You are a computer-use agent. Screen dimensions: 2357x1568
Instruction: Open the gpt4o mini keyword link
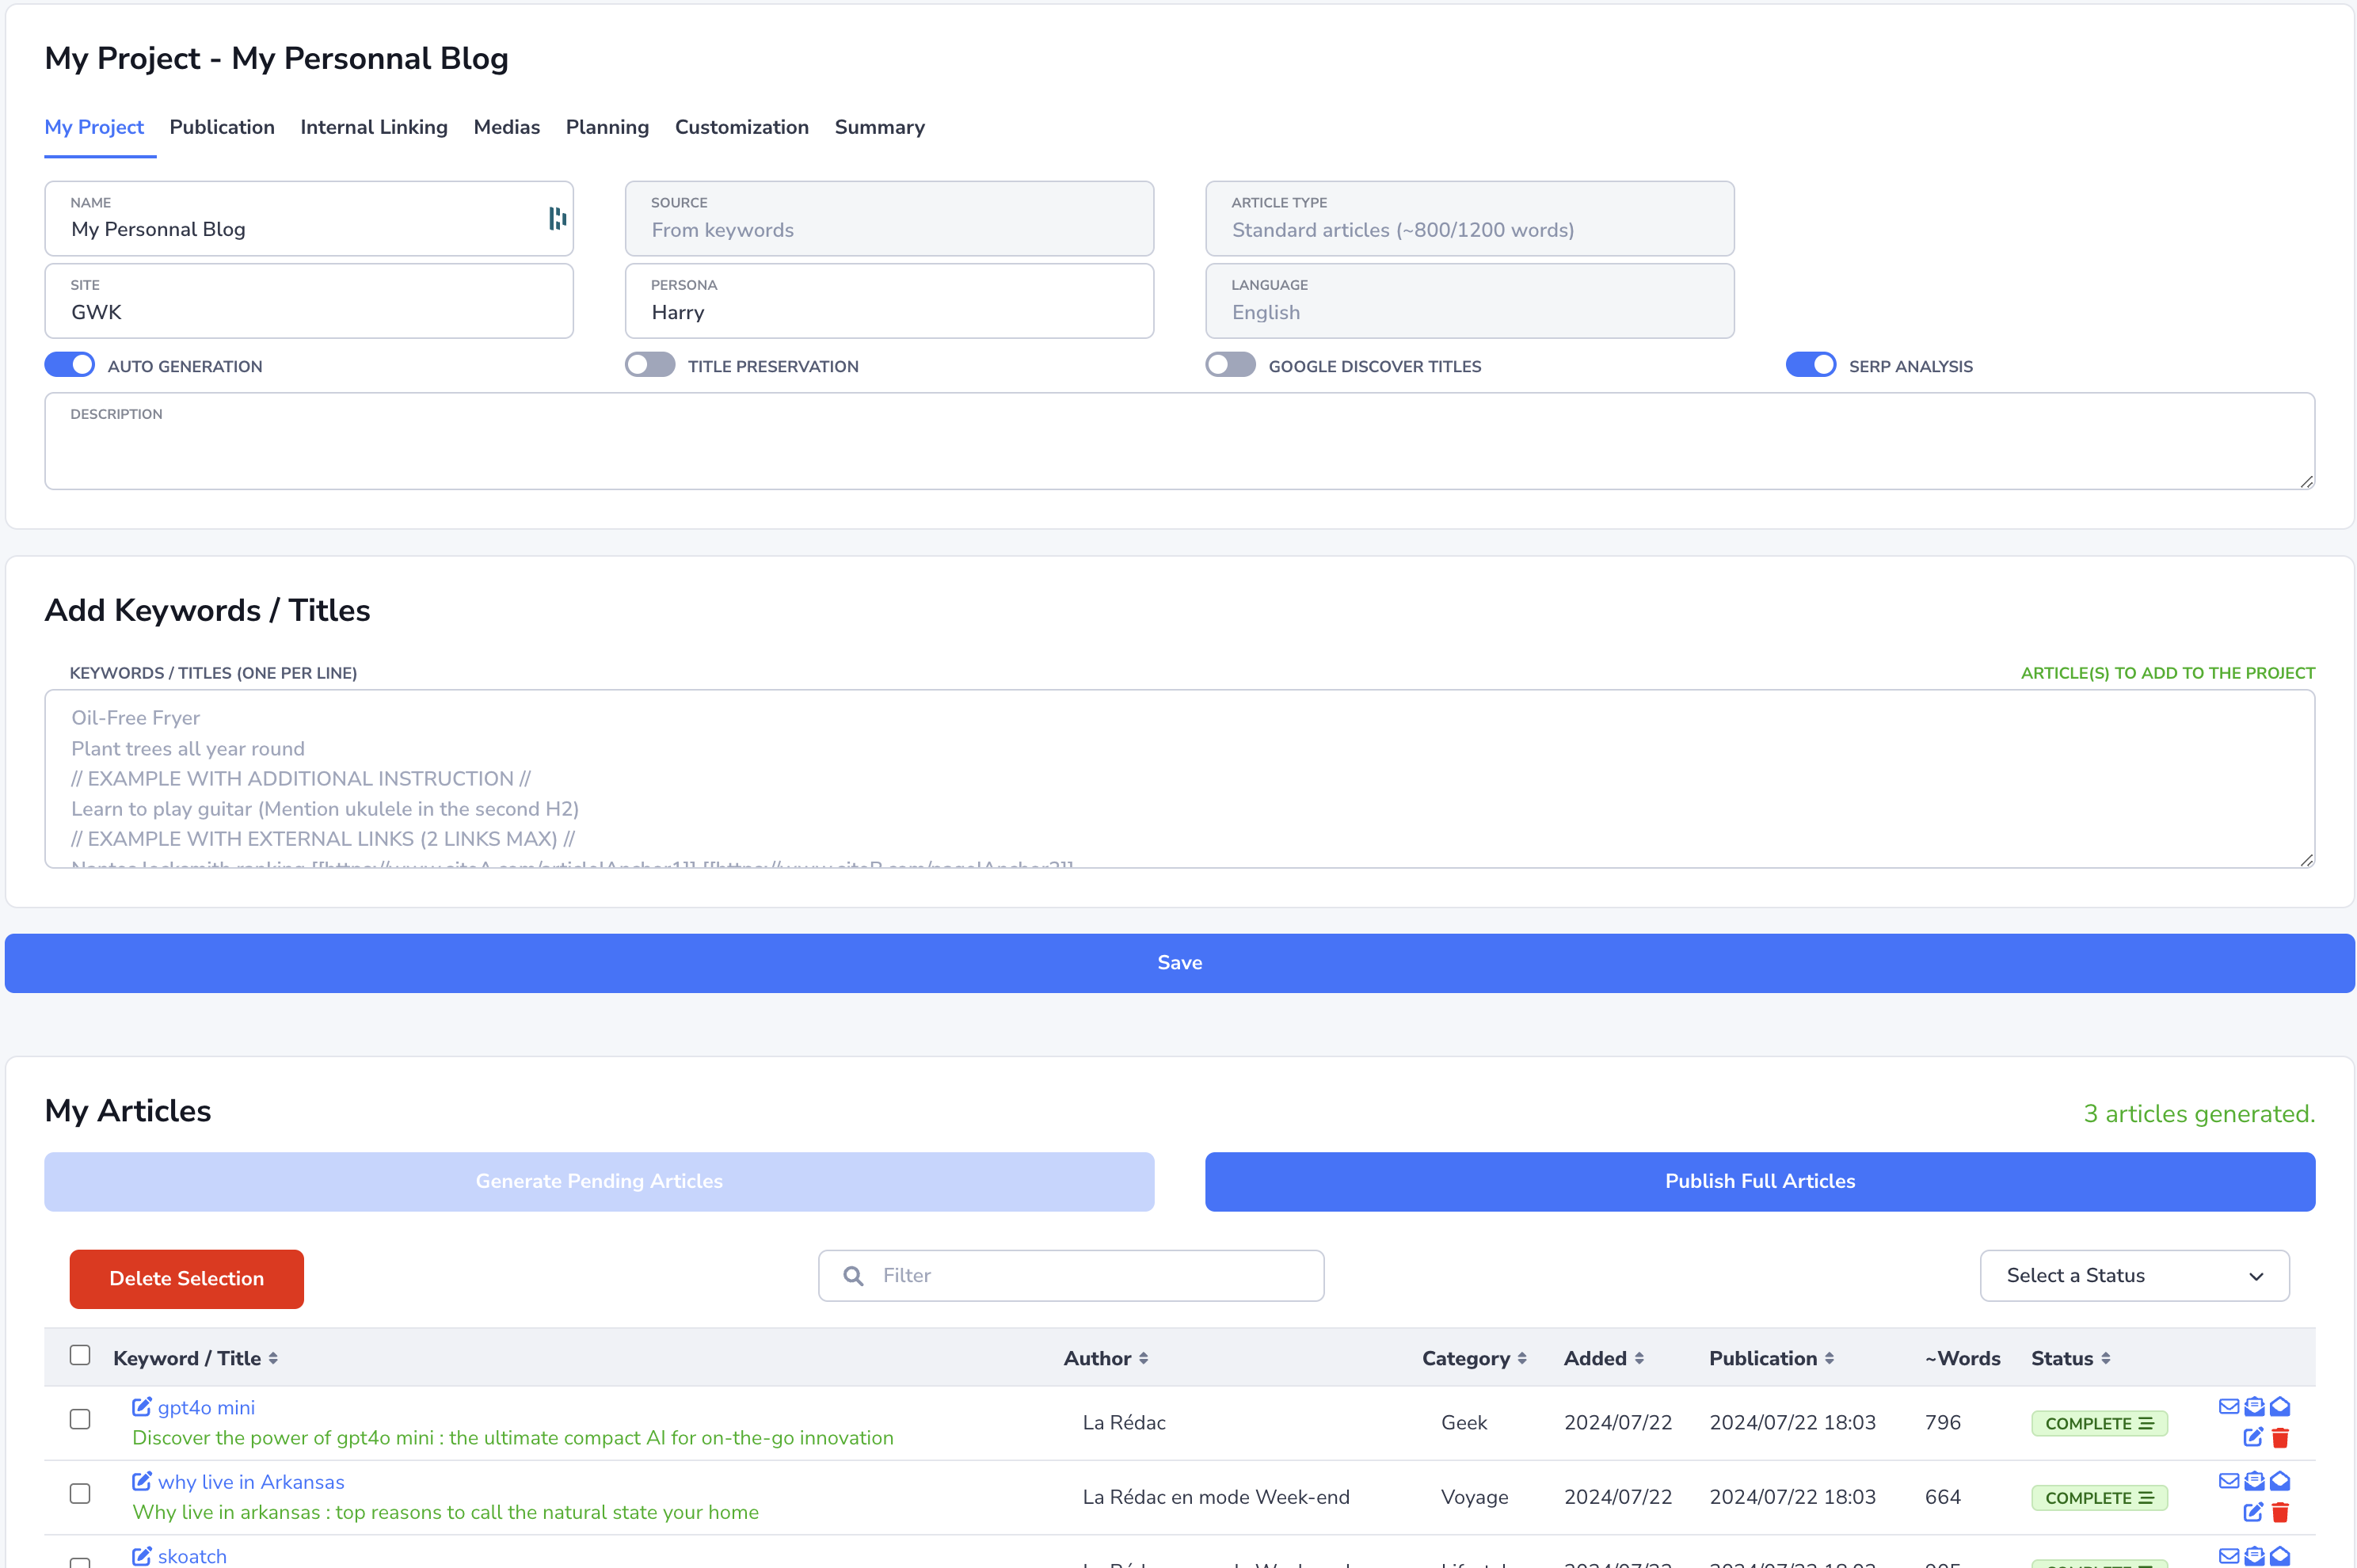pyautogui.click(x=206, y=1407)
